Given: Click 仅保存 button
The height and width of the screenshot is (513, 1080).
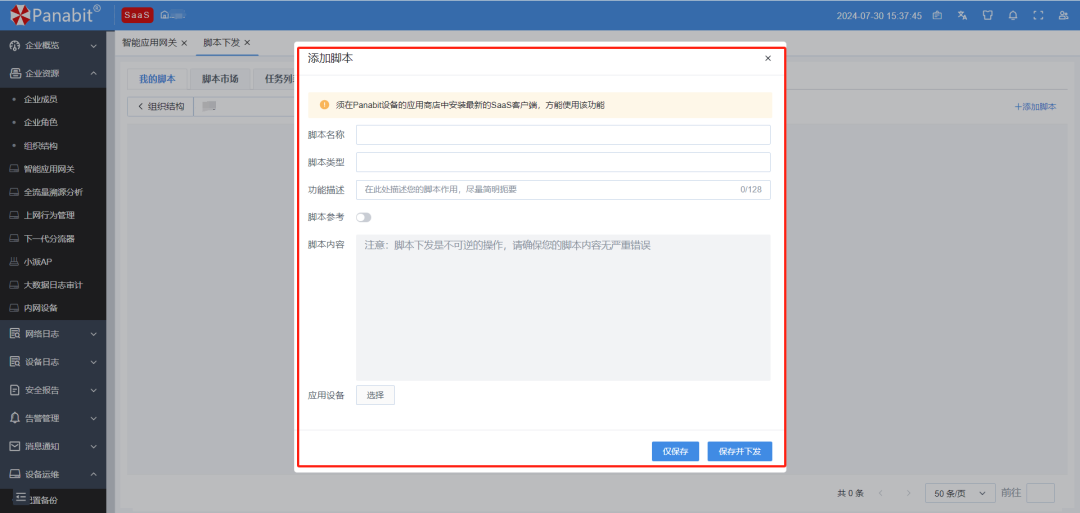Looking at the screenshot, I should pyautogui.click(x=675, y=452).
